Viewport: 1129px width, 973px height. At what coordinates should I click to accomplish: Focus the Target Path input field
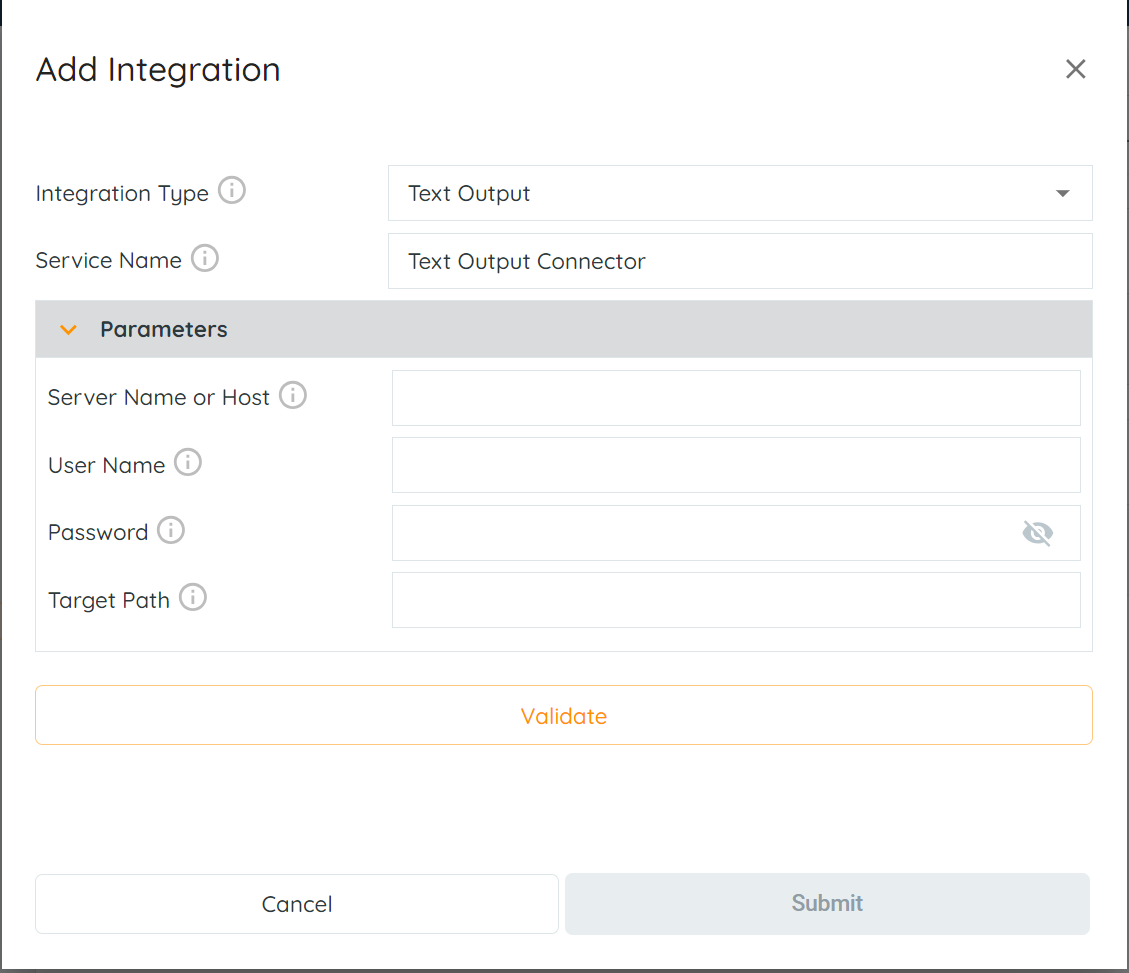736,600
